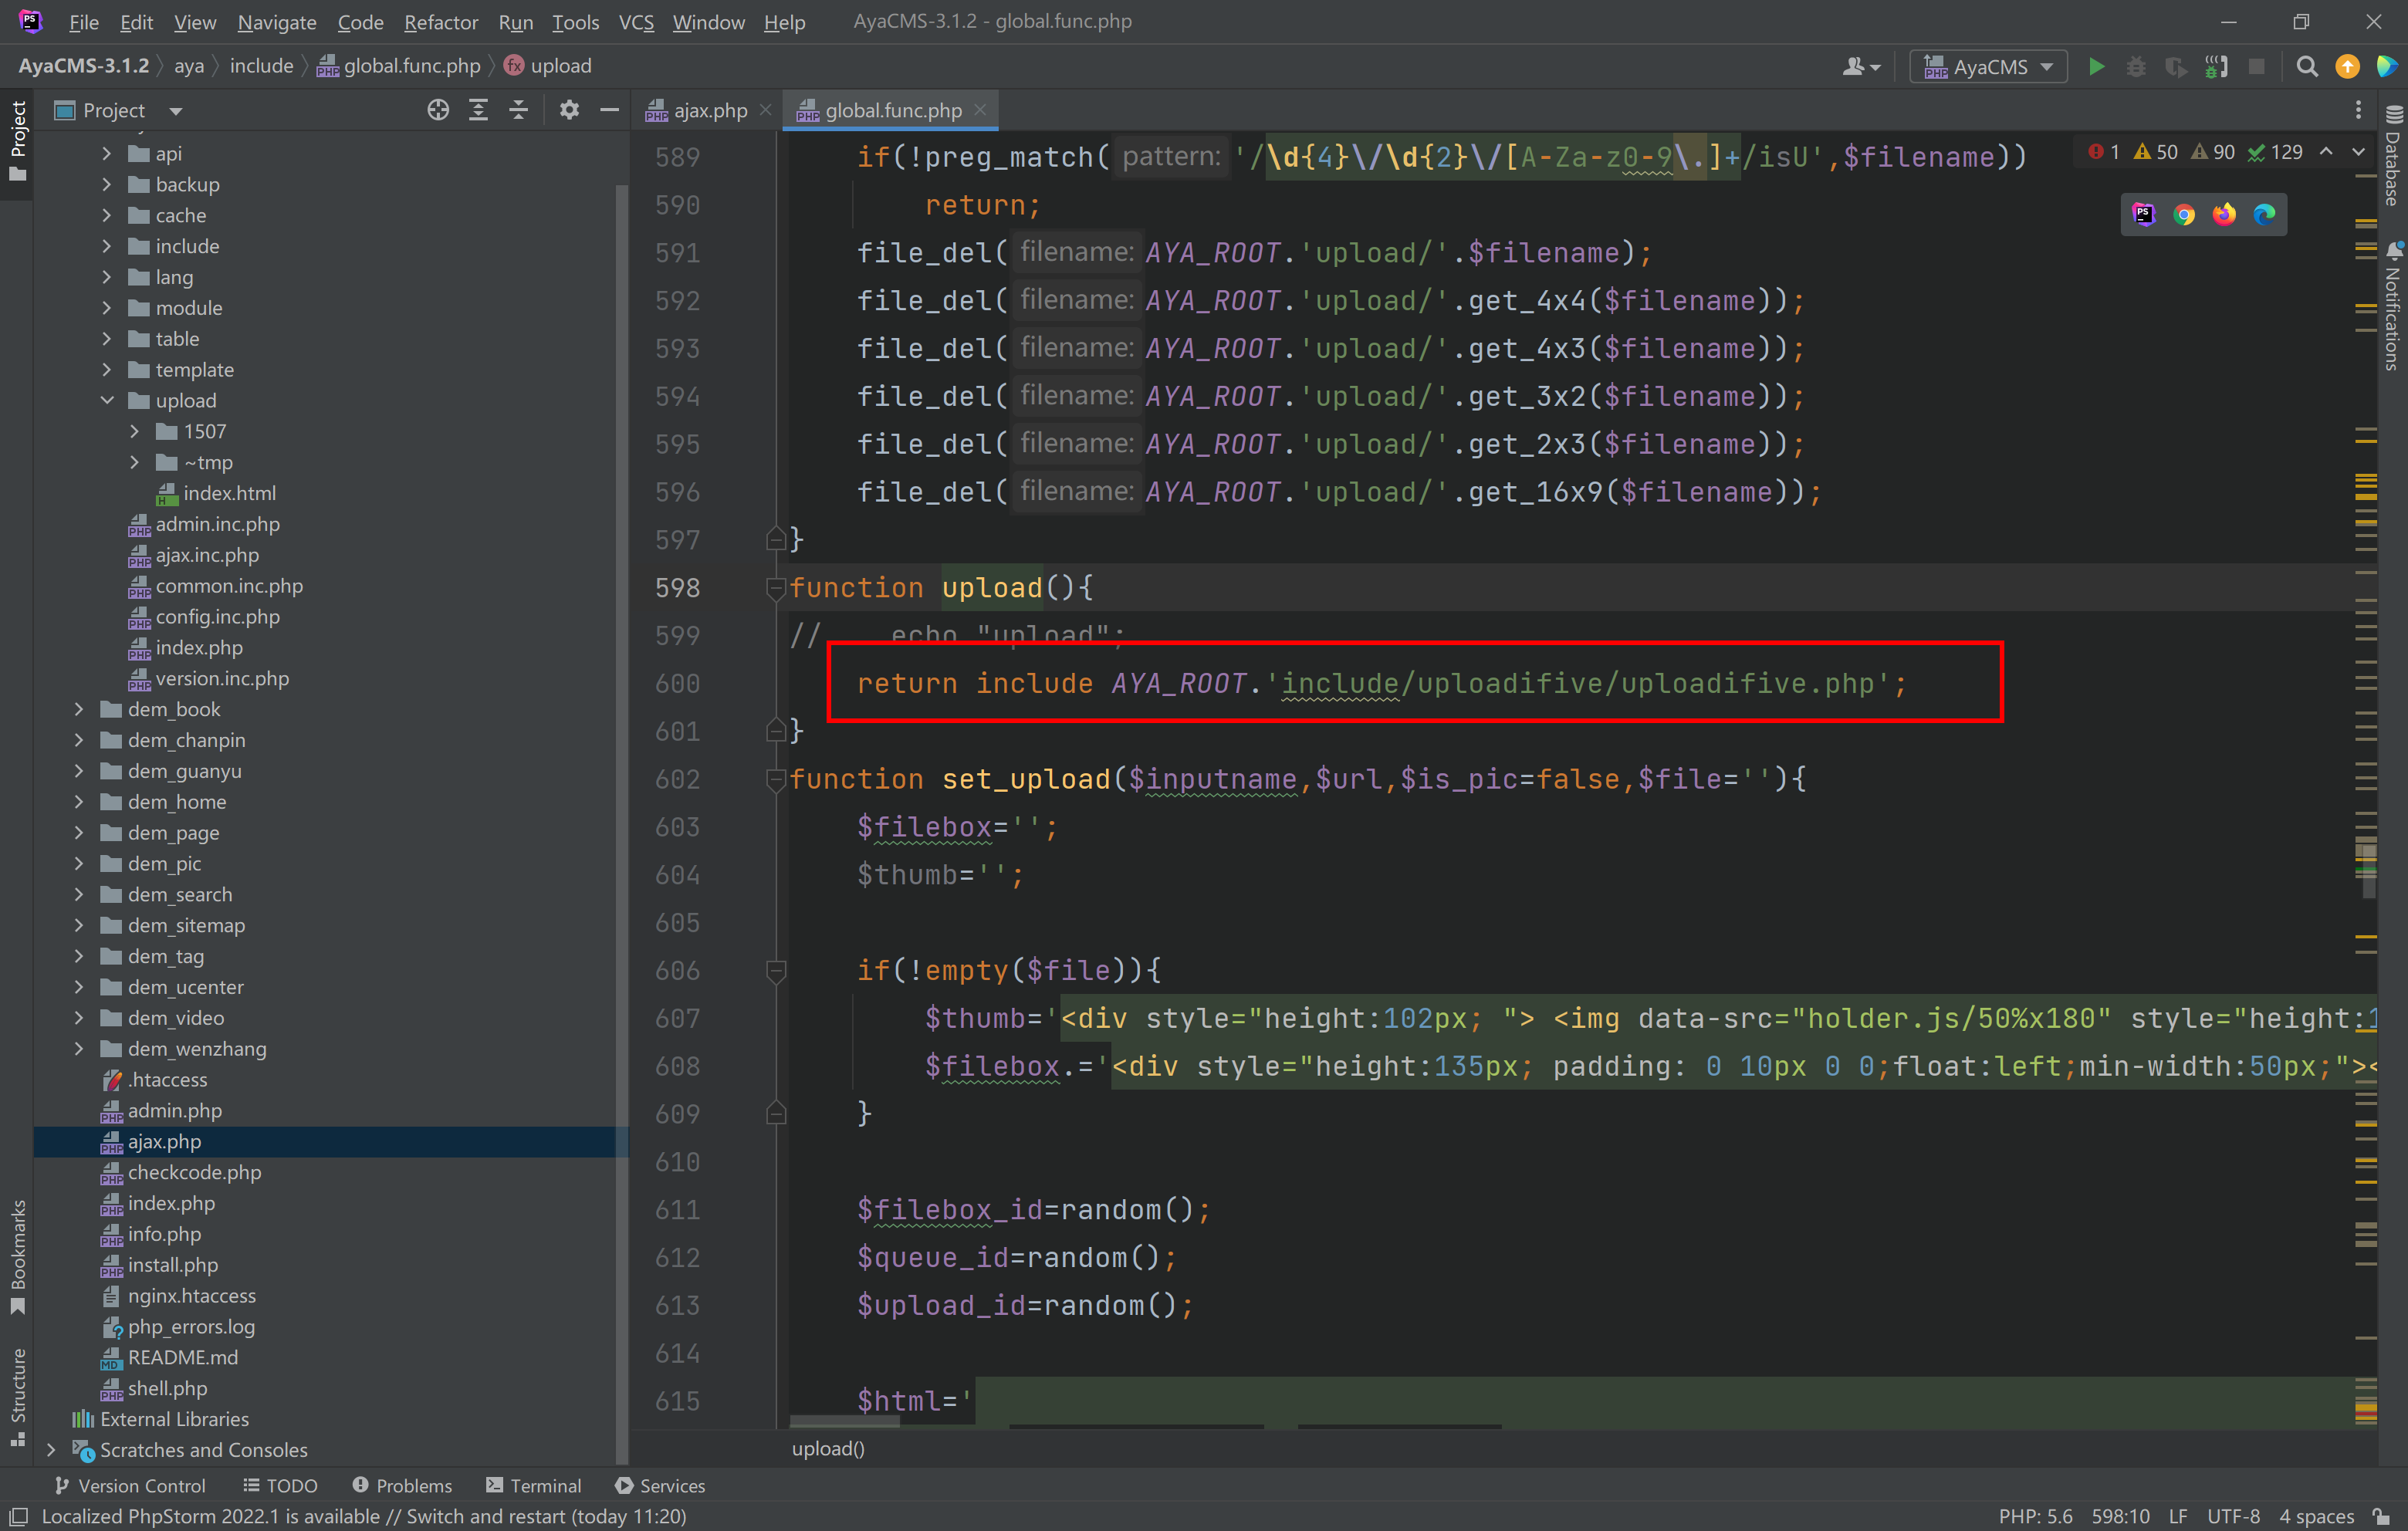Click the green Run button

click(x=2096, y=67)
